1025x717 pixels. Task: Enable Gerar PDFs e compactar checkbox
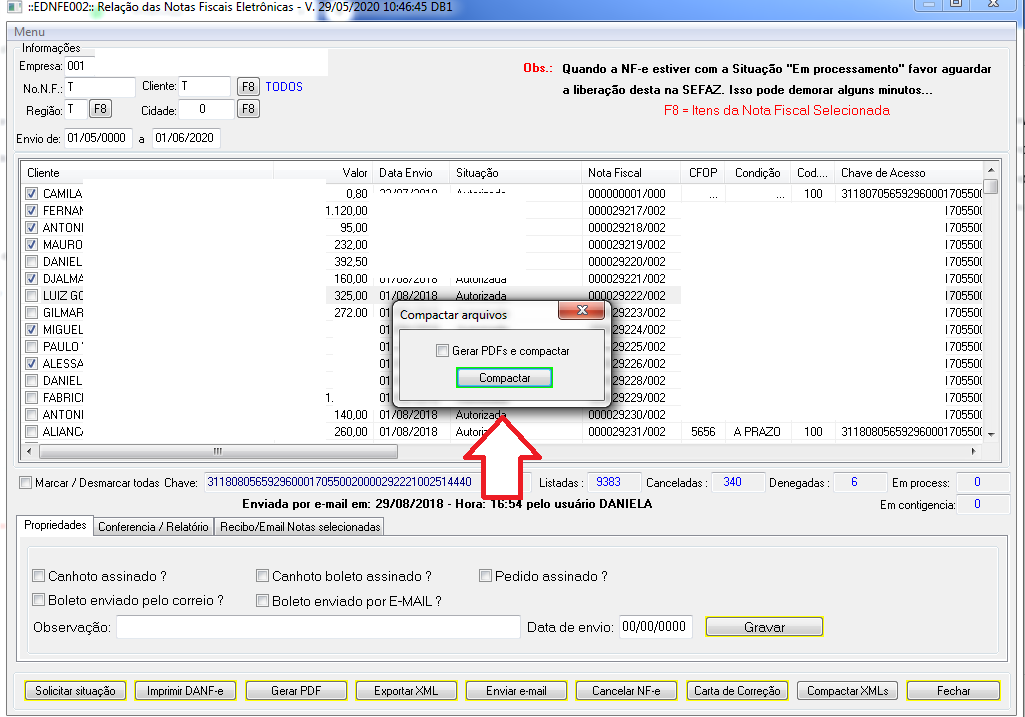pyautogui.click(x=442, y=351)
